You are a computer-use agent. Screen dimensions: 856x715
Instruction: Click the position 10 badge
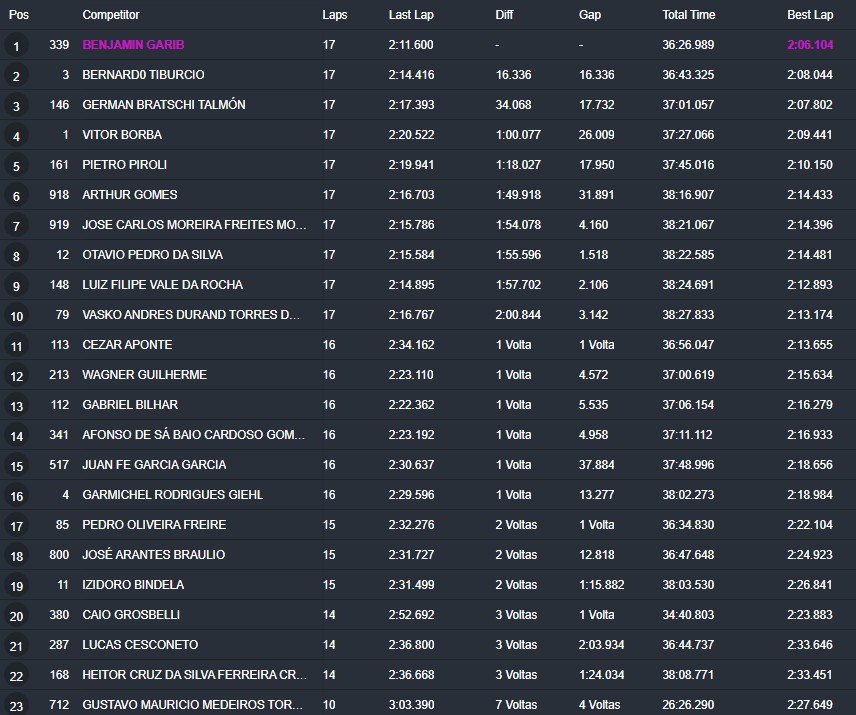16,316
